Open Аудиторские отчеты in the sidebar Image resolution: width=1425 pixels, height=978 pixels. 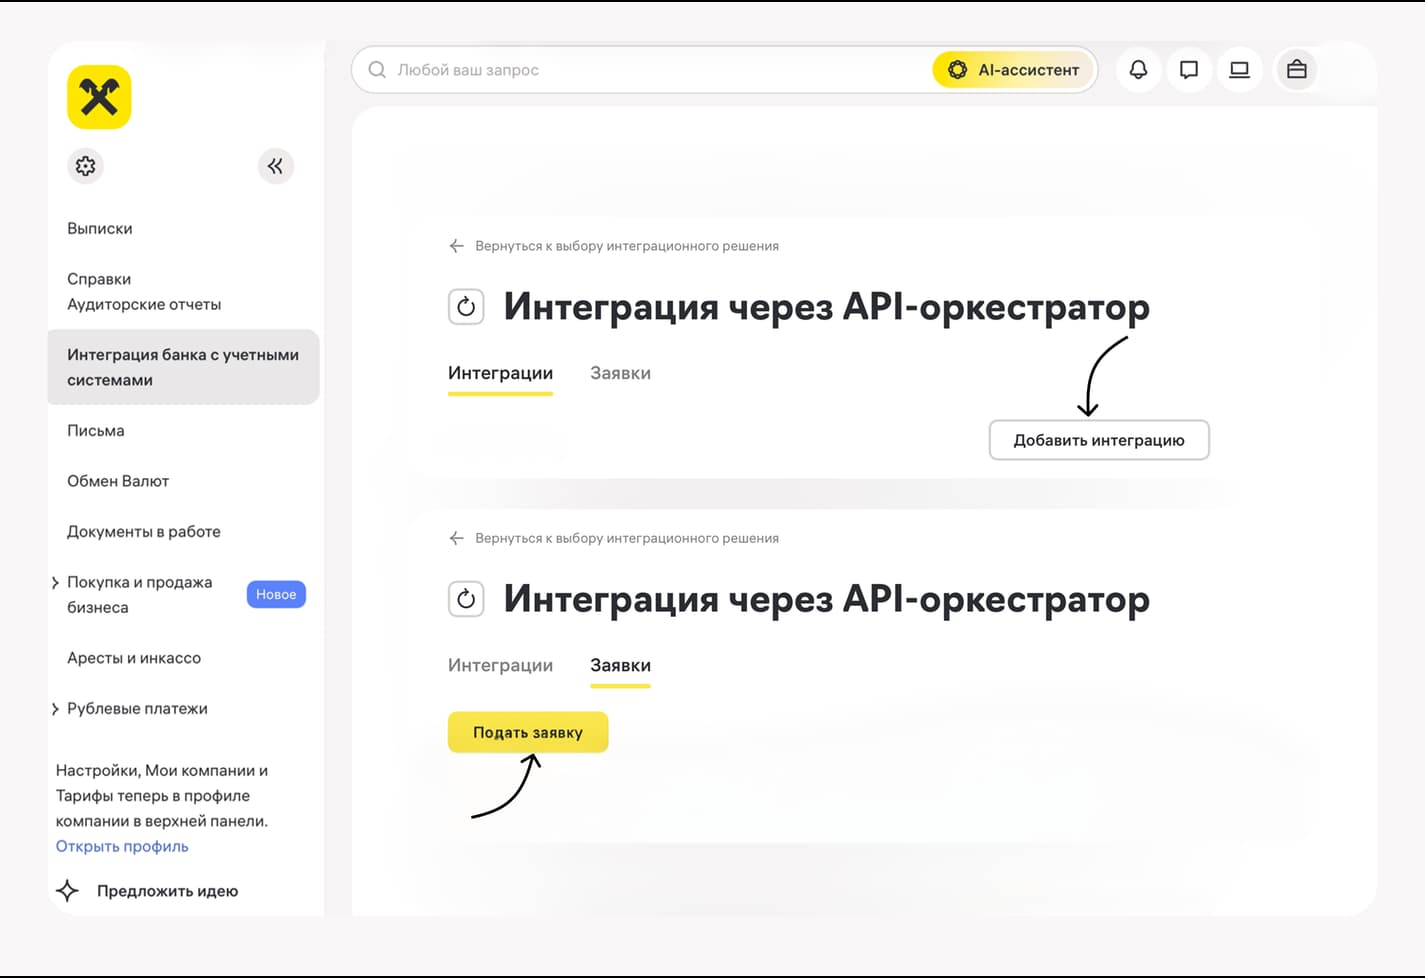tap(144, 304)
